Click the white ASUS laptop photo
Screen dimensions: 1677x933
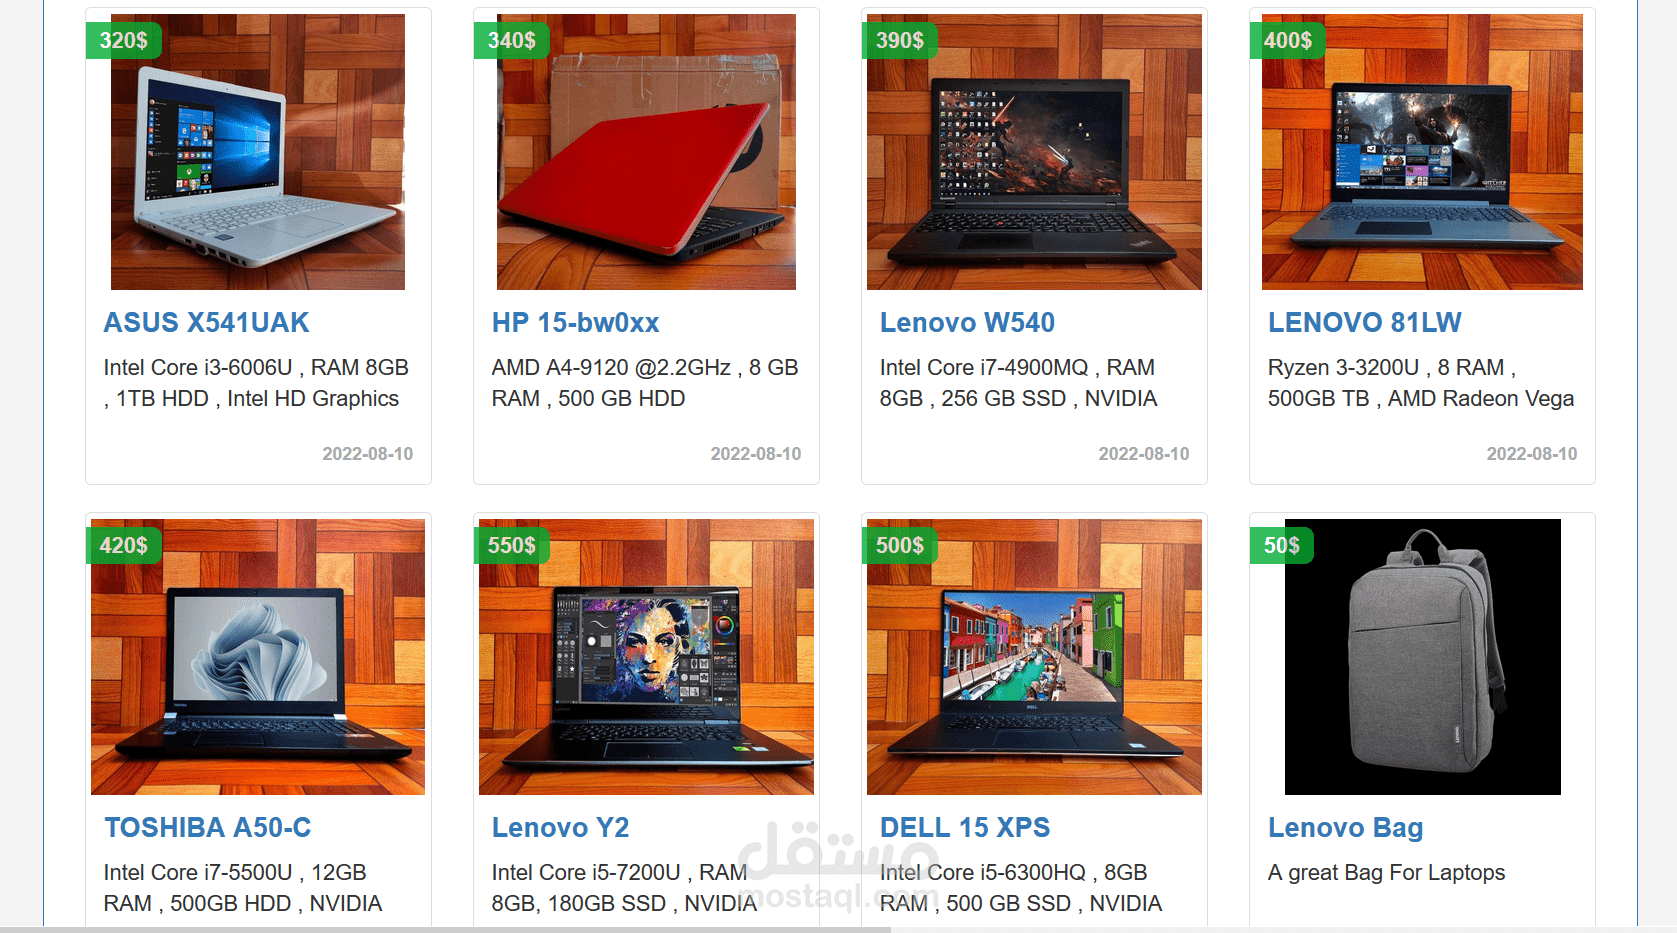click(x=258, y=152)
